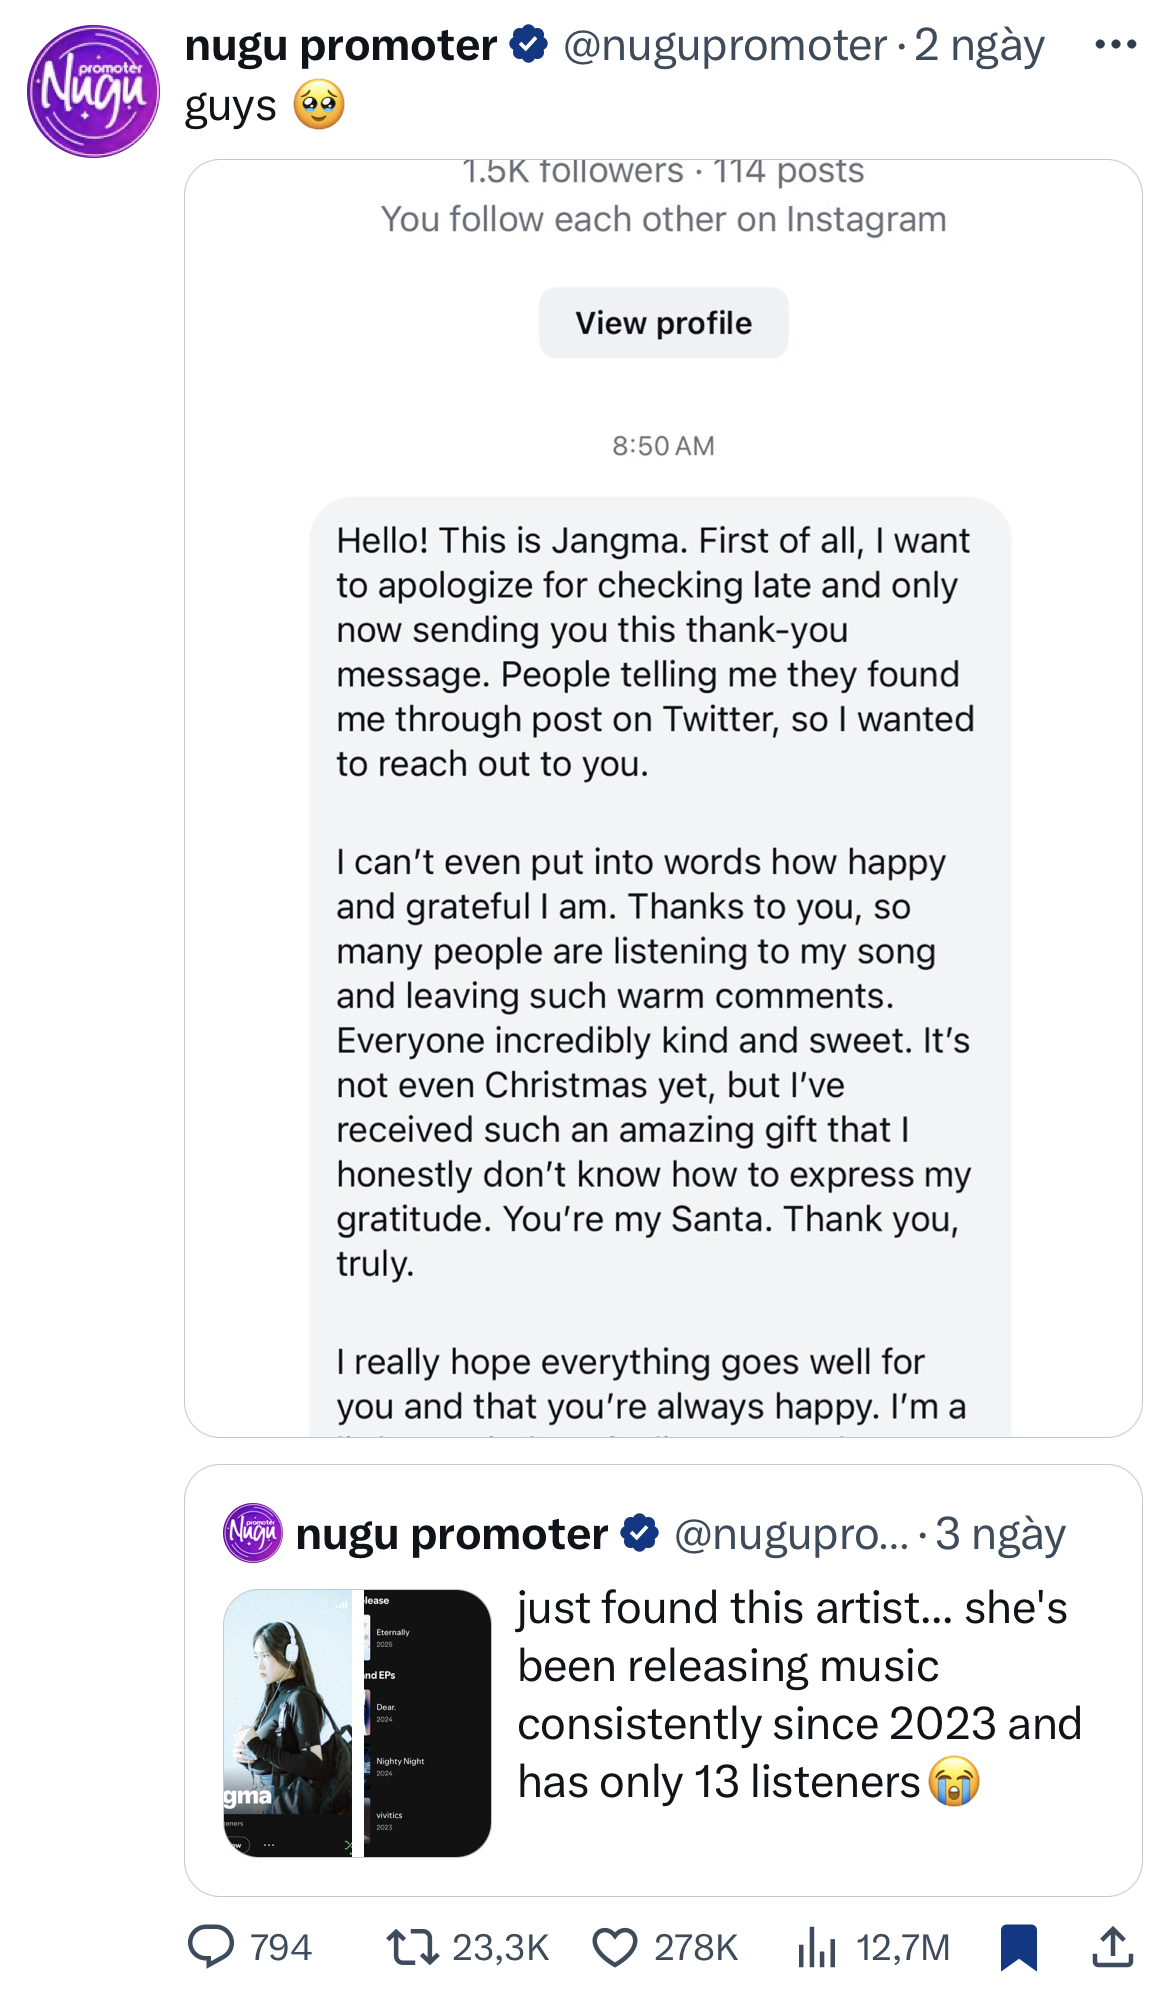The width and height of the screenshot is (1170, 2005).
Task: Open the @nugupromoter handle link
Action: [725, 45]
